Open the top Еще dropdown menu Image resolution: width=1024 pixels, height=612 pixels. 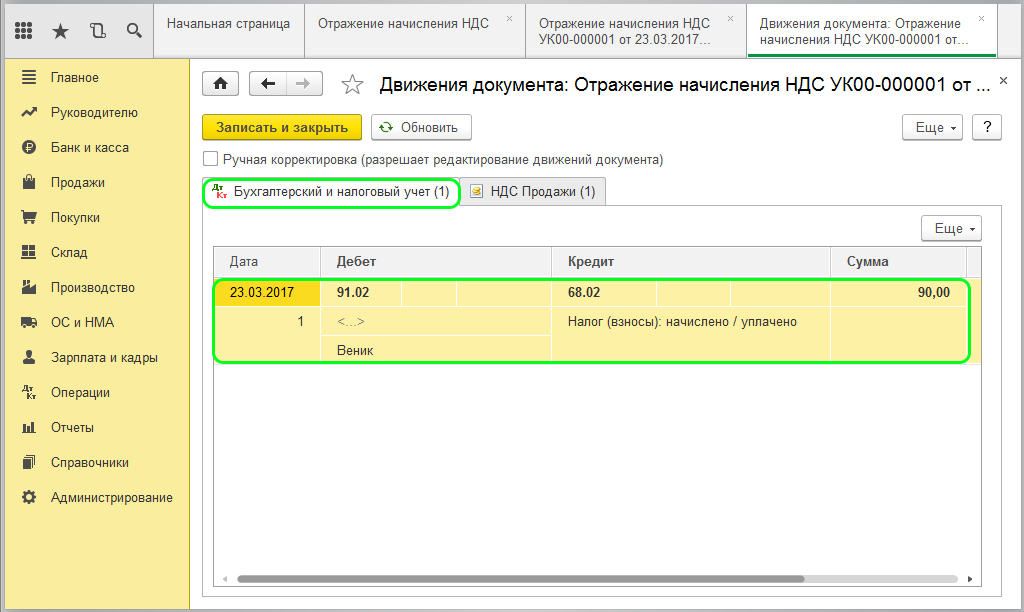[x=932, y=127]
